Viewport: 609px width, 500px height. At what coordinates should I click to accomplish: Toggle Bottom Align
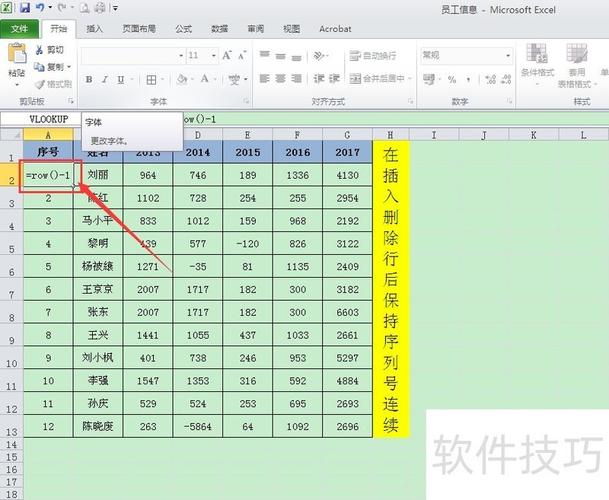tap(296, 57)
